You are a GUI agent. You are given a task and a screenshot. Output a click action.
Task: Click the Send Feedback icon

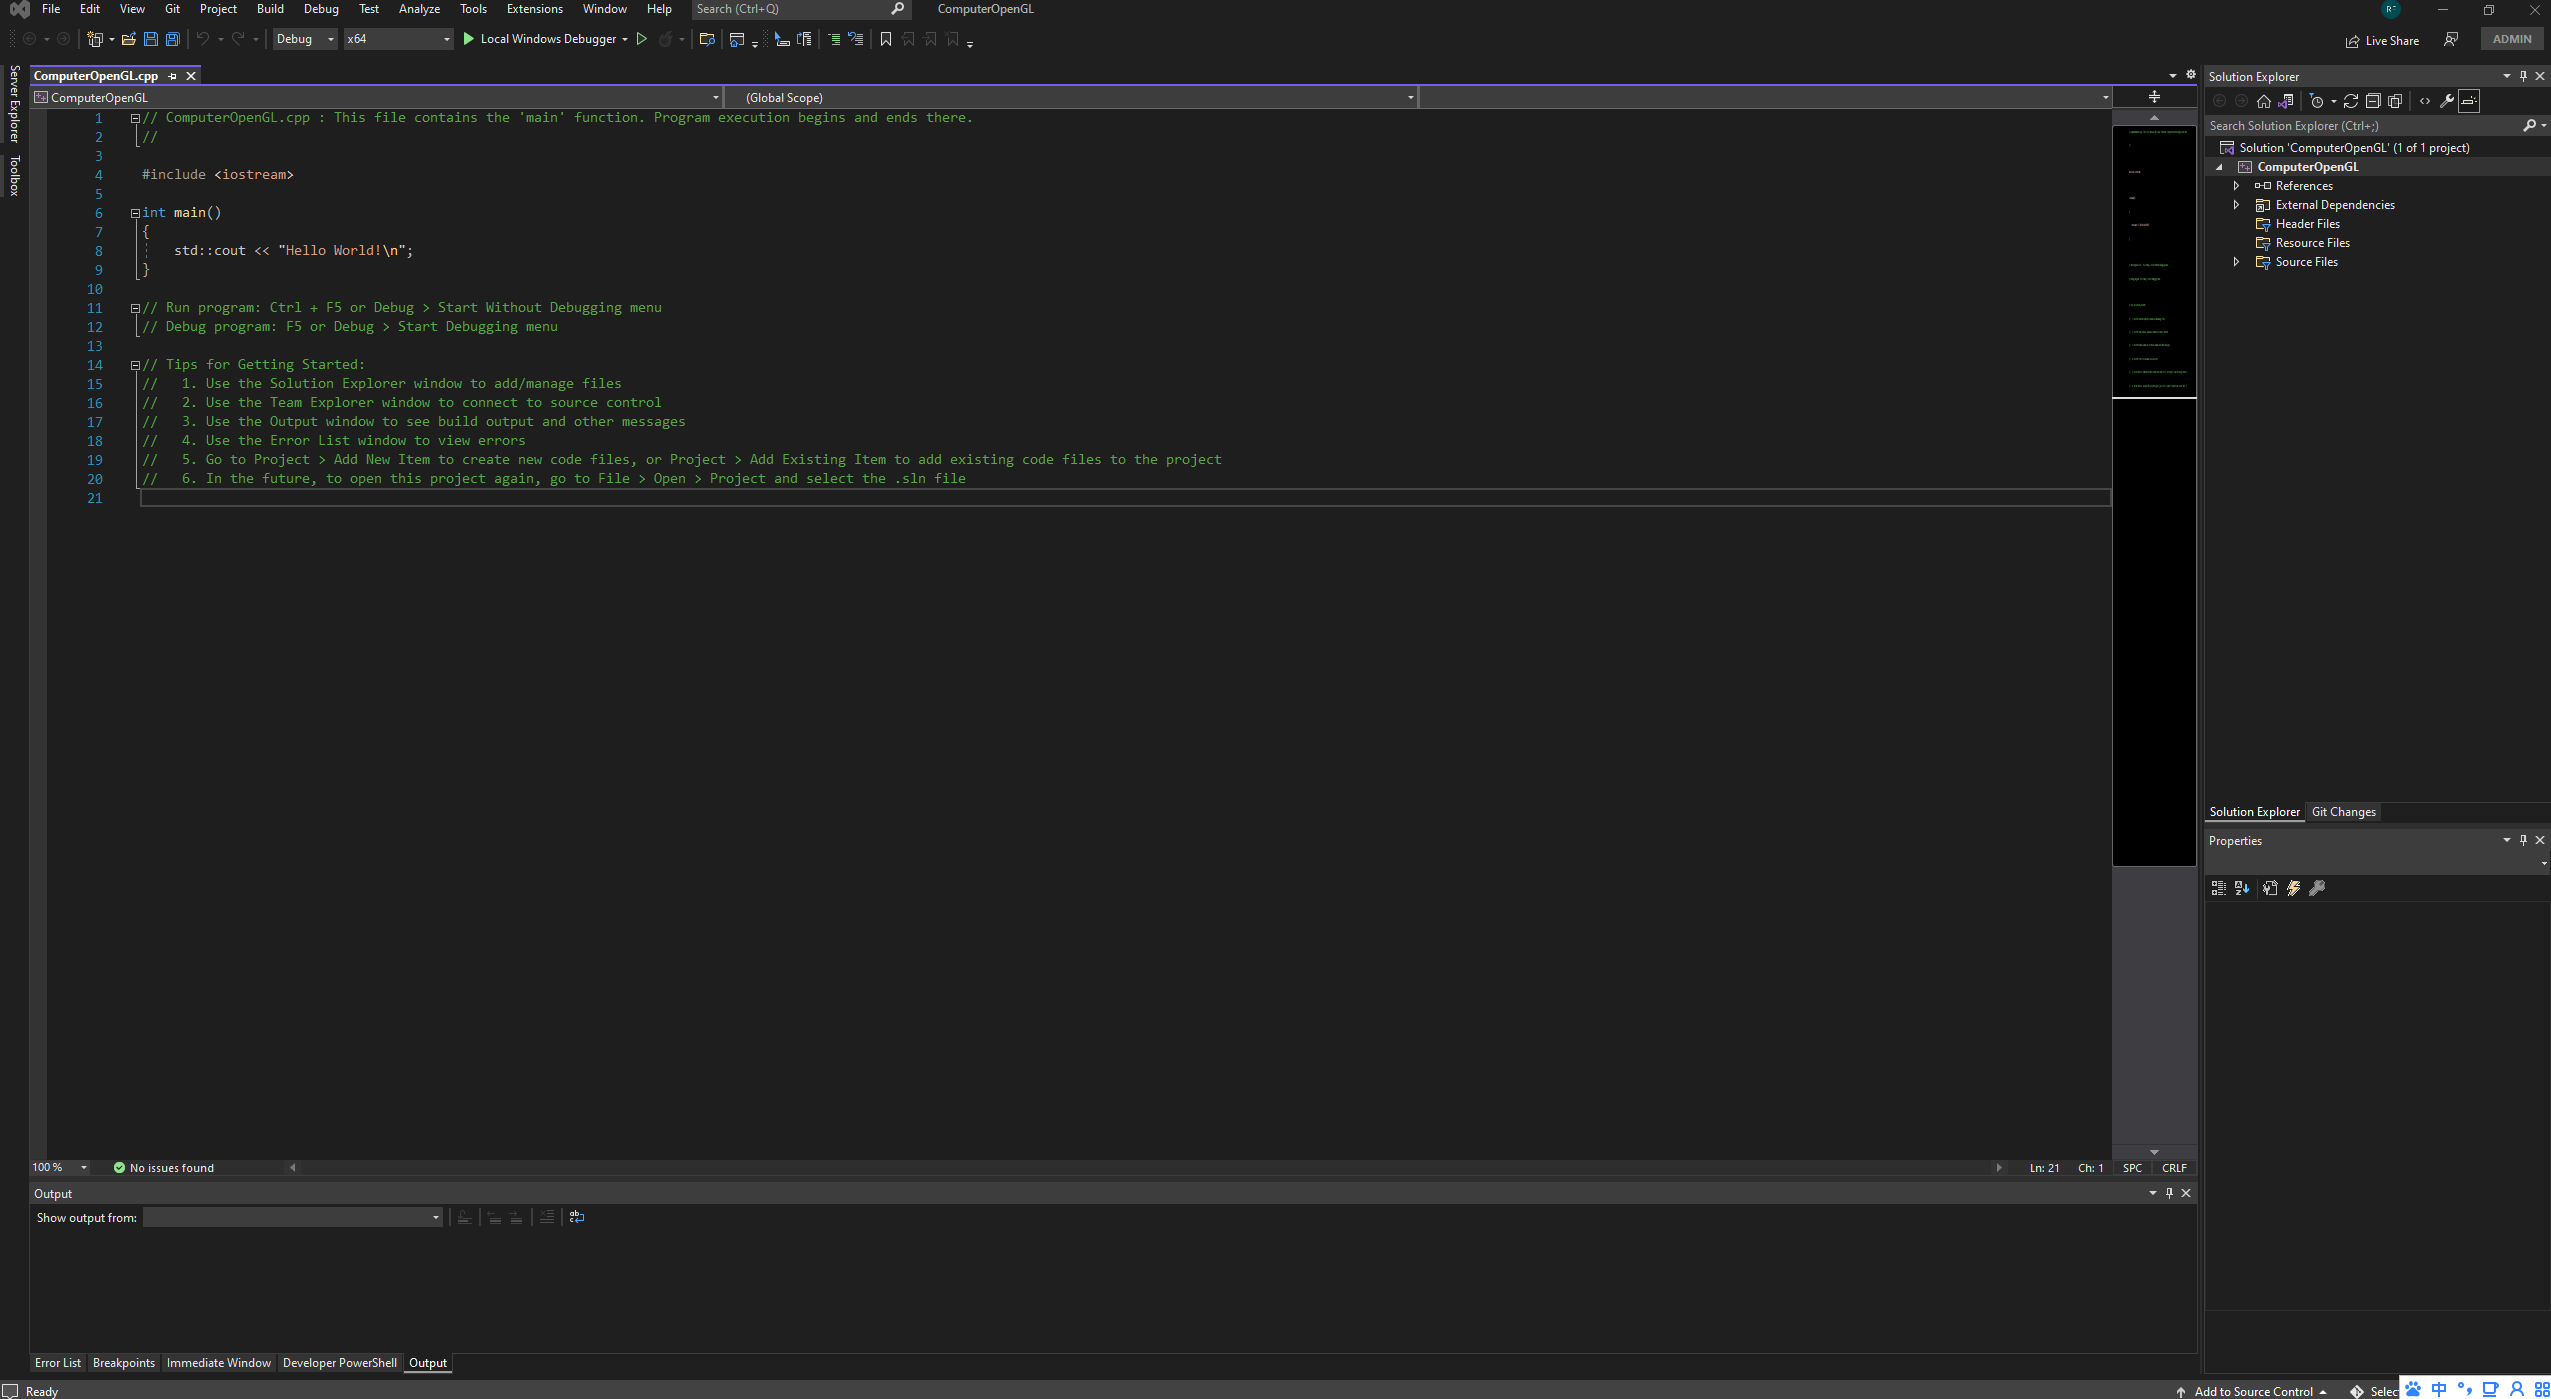(x=2451, y=40)
